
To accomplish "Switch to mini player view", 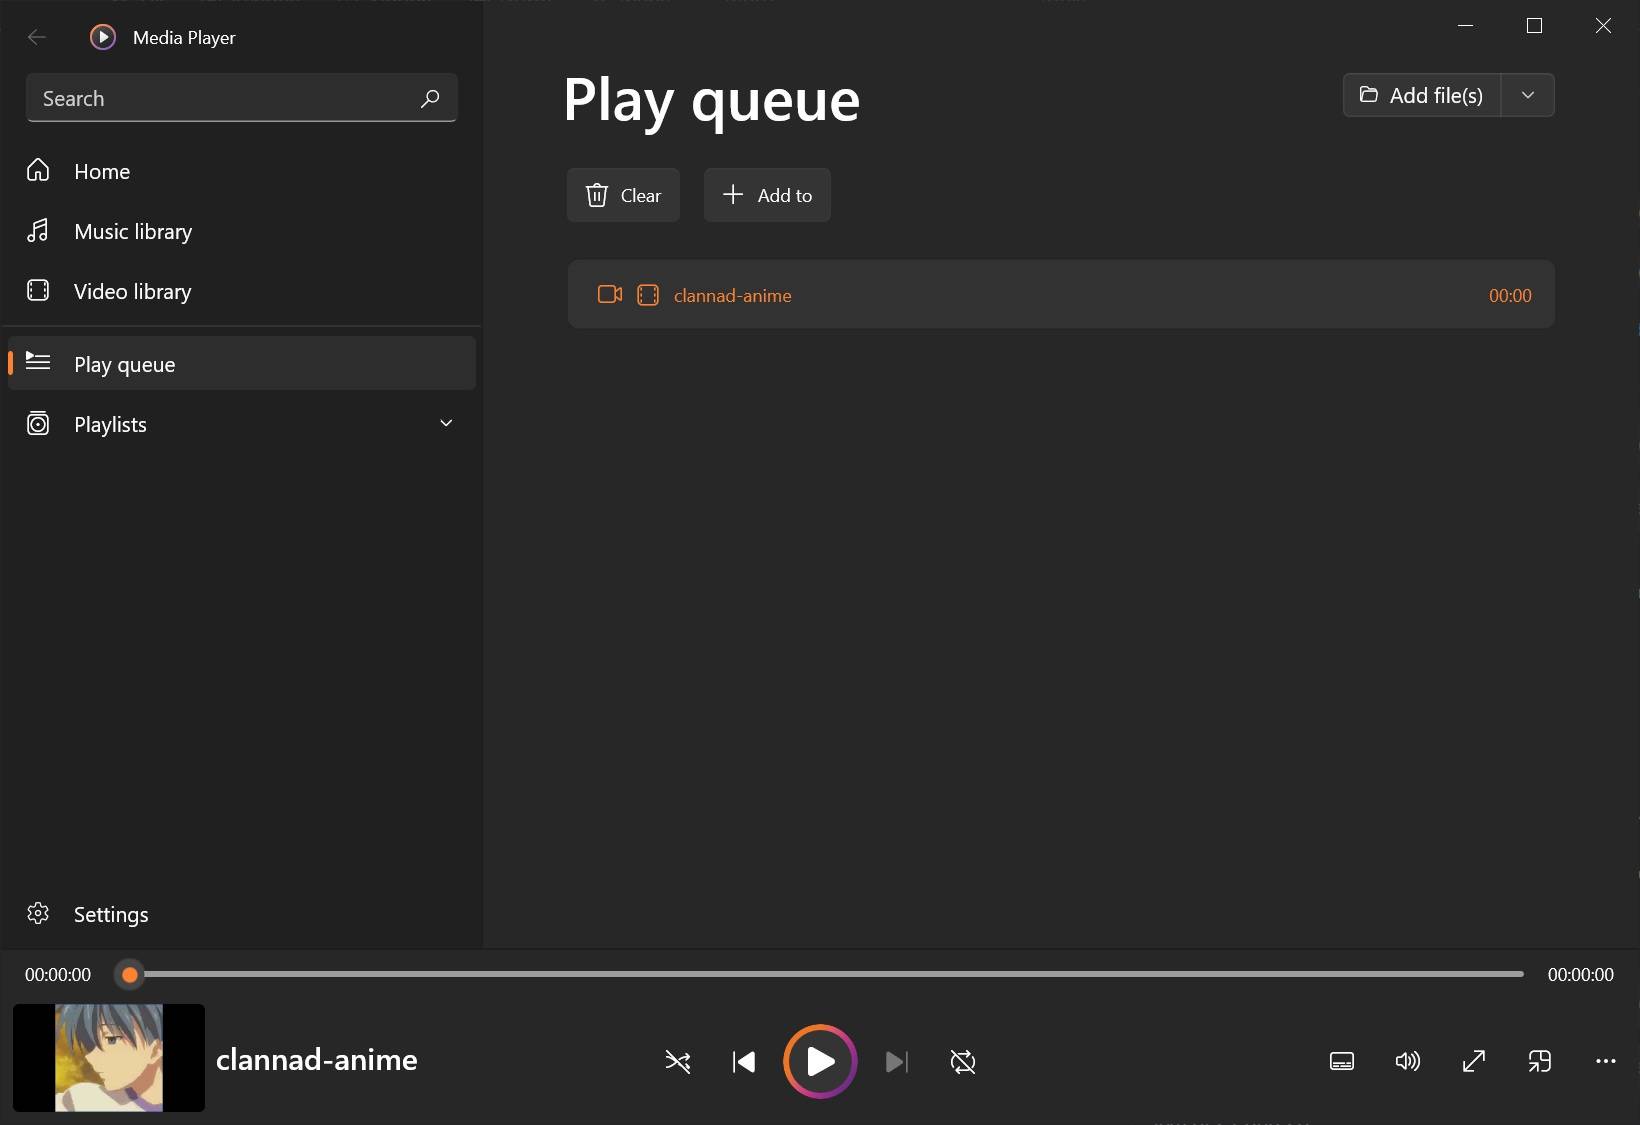I will tap(1540, 1062).
